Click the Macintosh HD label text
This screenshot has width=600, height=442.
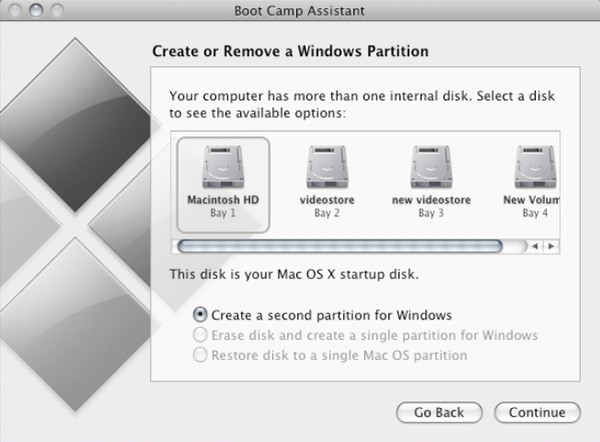[223, 200]
